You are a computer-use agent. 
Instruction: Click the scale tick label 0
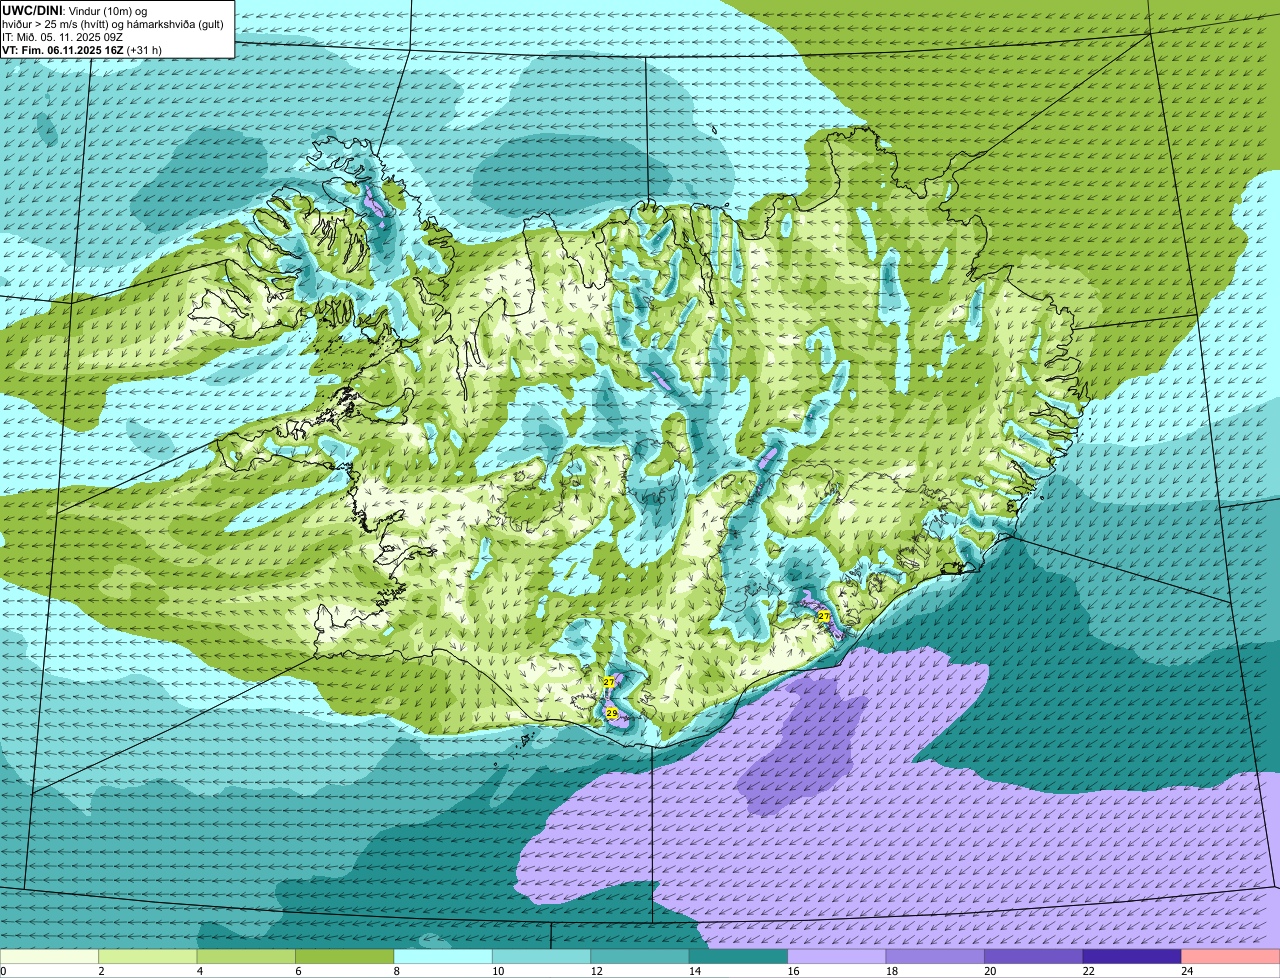point(3,971)
